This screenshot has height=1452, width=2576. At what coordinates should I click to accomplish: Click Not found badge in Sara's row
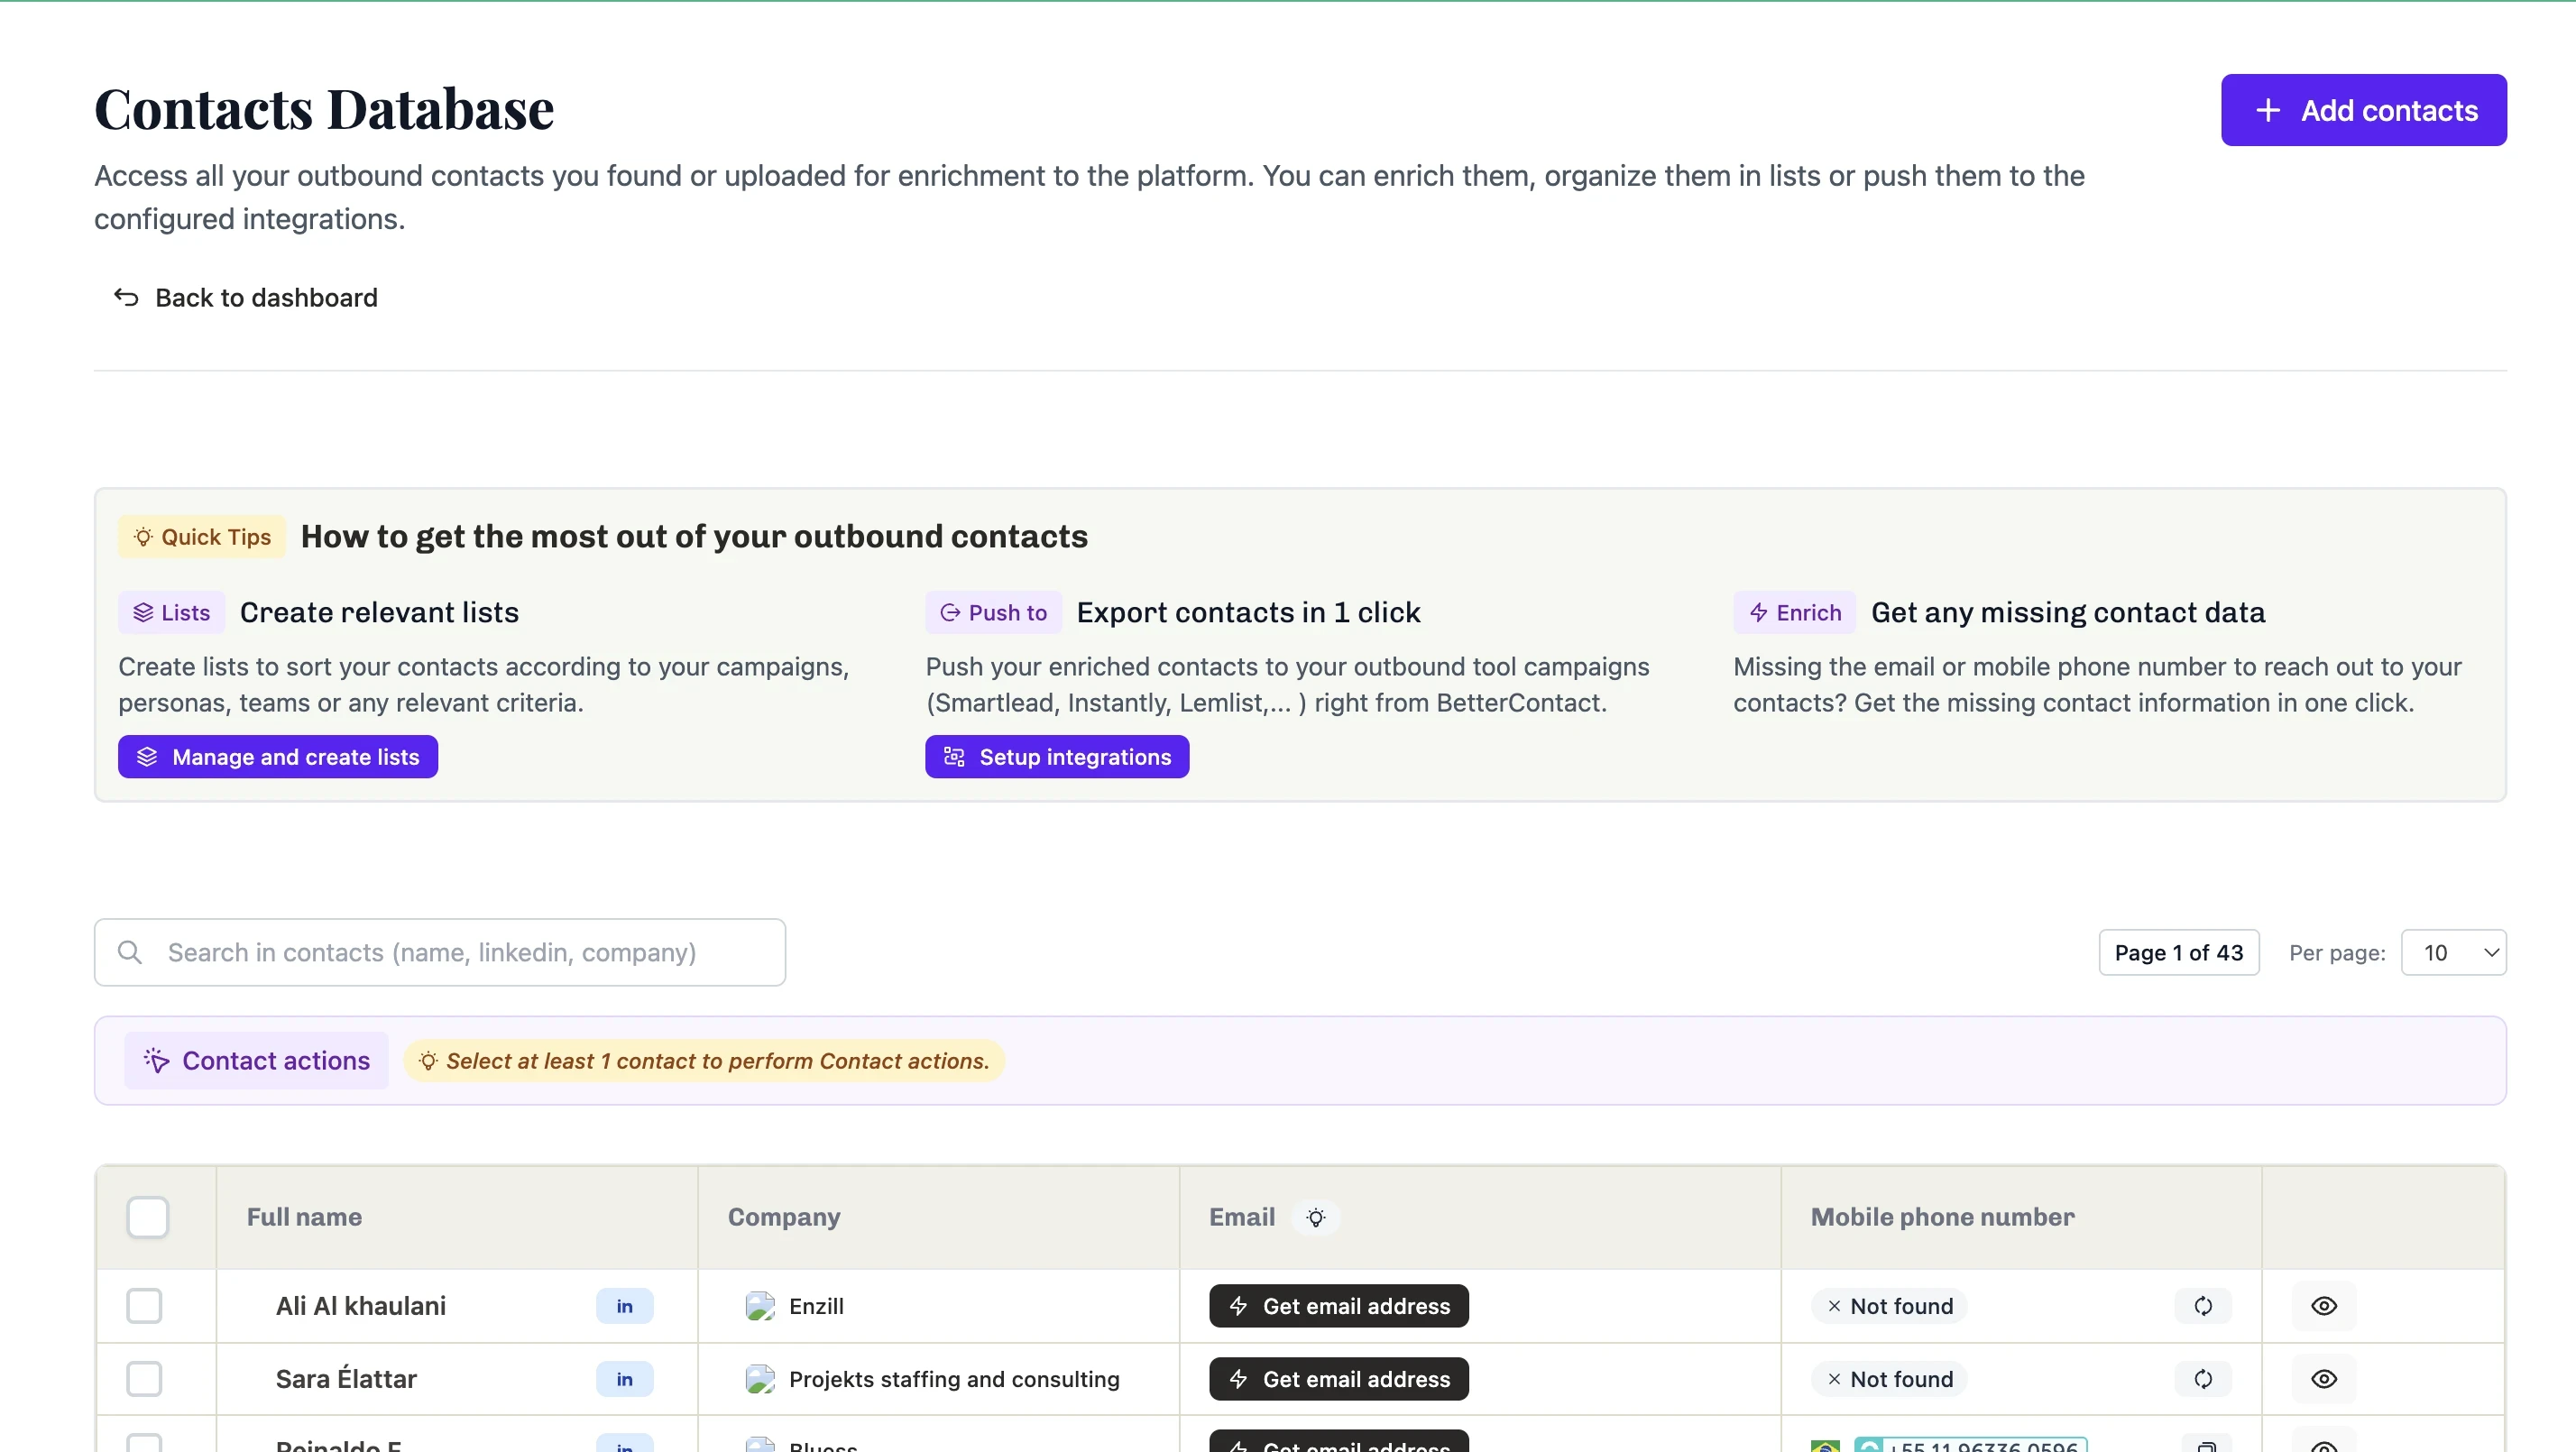(x=1889, y=1379)
